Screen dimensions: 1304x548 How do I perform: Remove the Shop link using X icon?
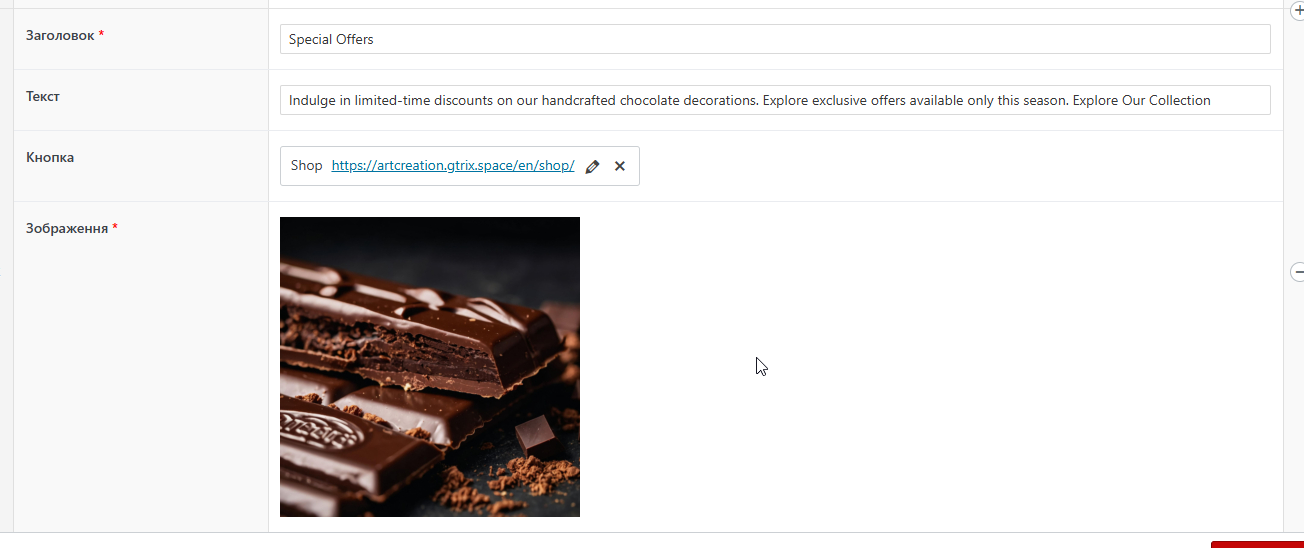coord(620,166)
